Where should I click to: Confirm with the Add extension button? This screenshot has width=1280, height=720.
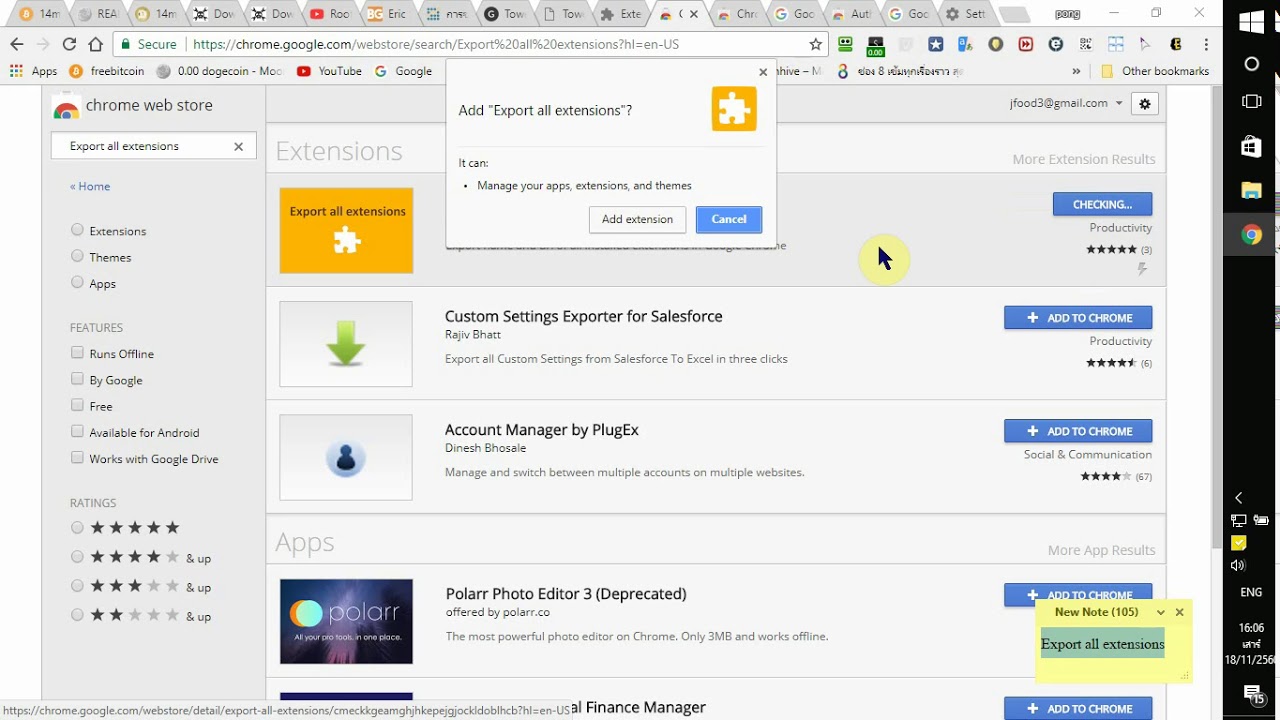point(637,219)
